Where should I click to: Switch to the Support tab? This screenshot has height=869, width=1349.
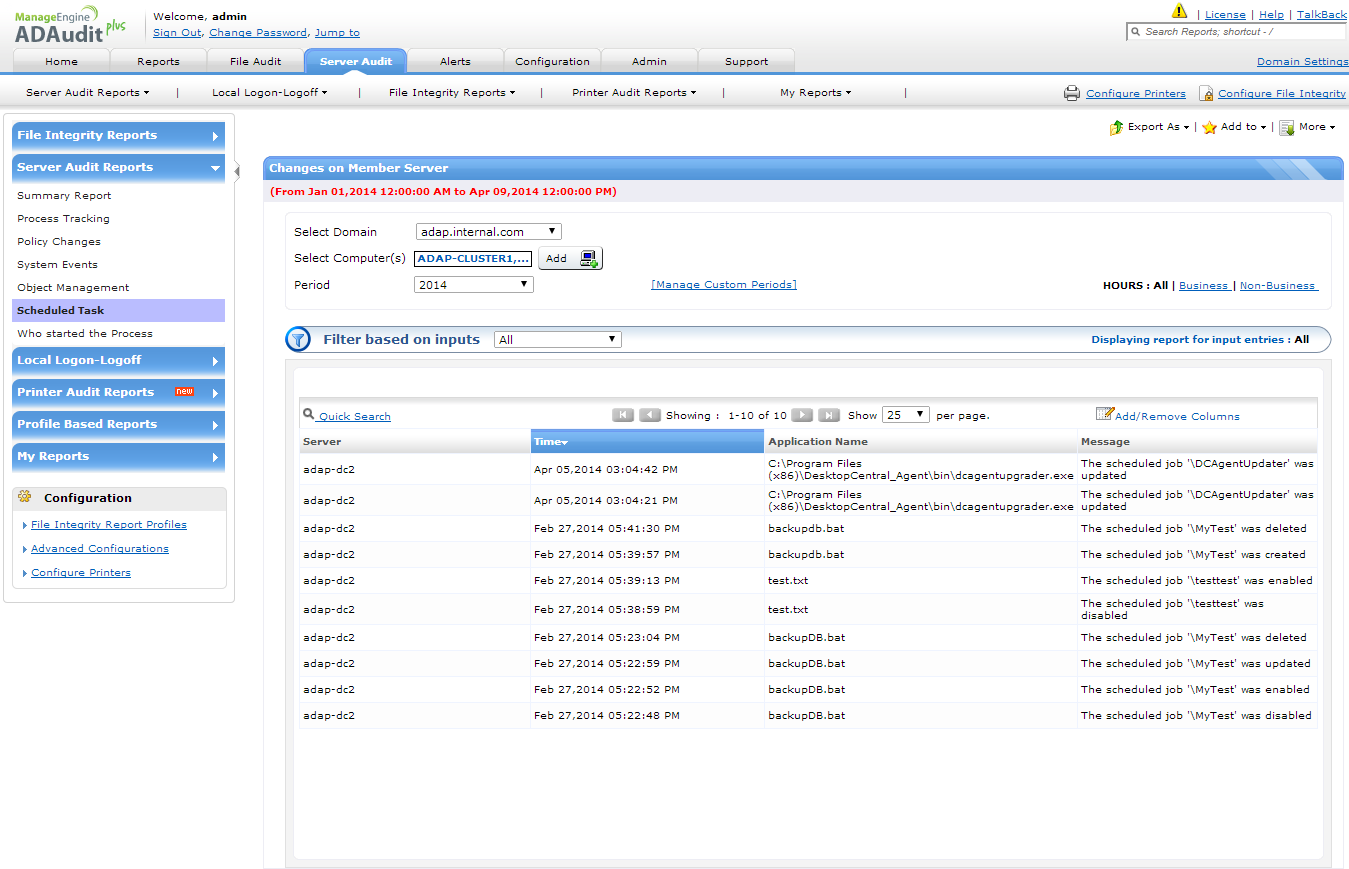pos(746,61)
